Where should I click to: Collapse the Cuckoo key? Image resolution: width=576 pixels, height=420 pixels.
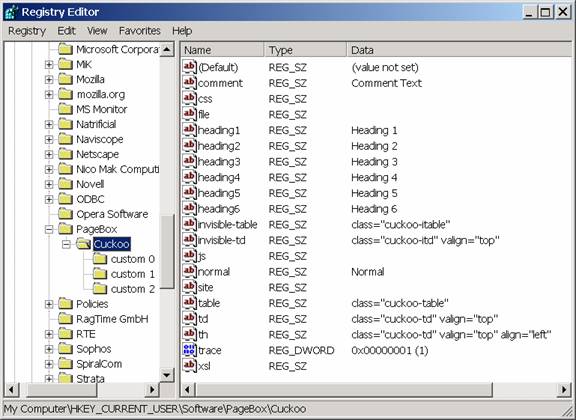coord(66,244)
